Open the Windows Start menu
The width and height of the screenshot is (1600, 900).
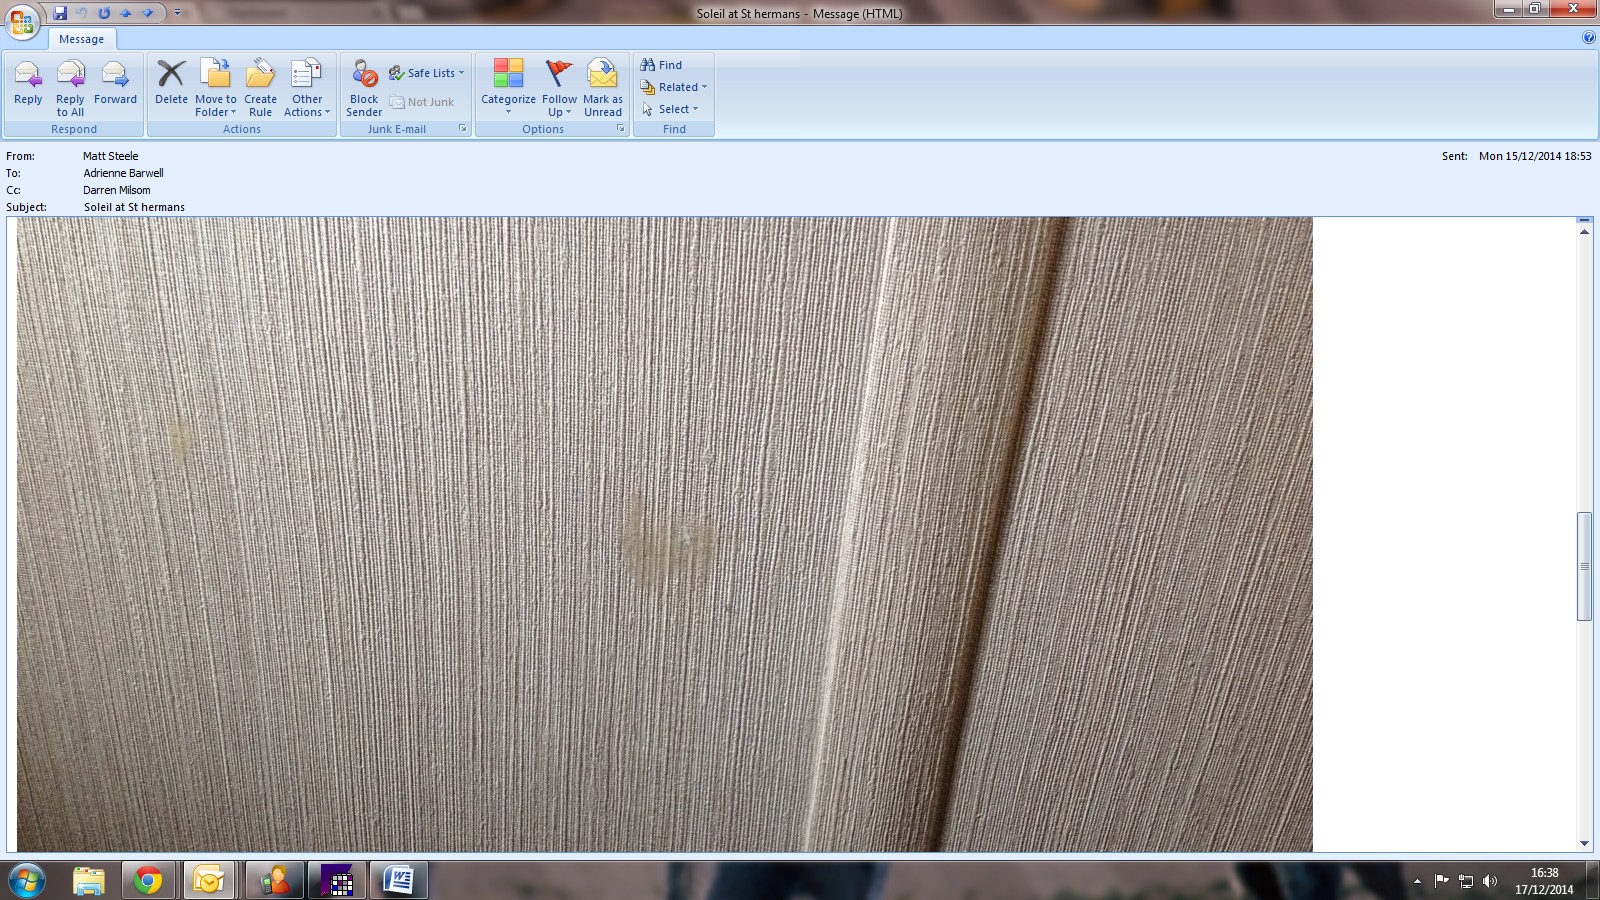pos(26,881)
